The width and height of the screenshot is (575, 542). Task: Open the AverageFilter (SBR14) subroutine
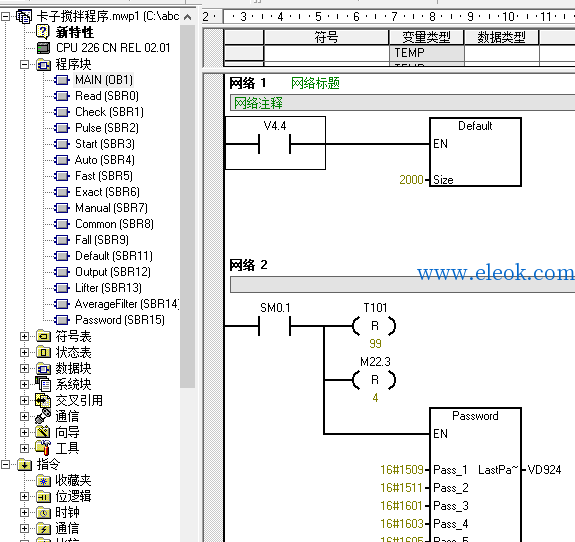tap(127, 304)
